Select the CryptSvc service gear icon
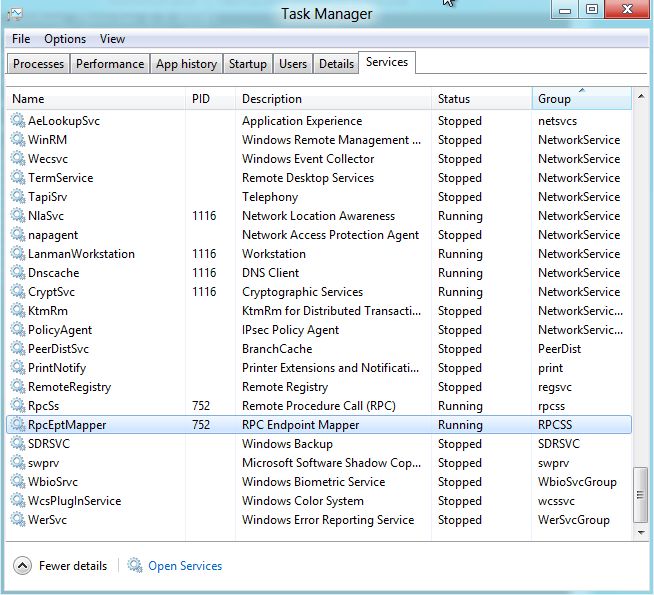Viewport: 654px width, 595px height. click(x=18, y=292)
